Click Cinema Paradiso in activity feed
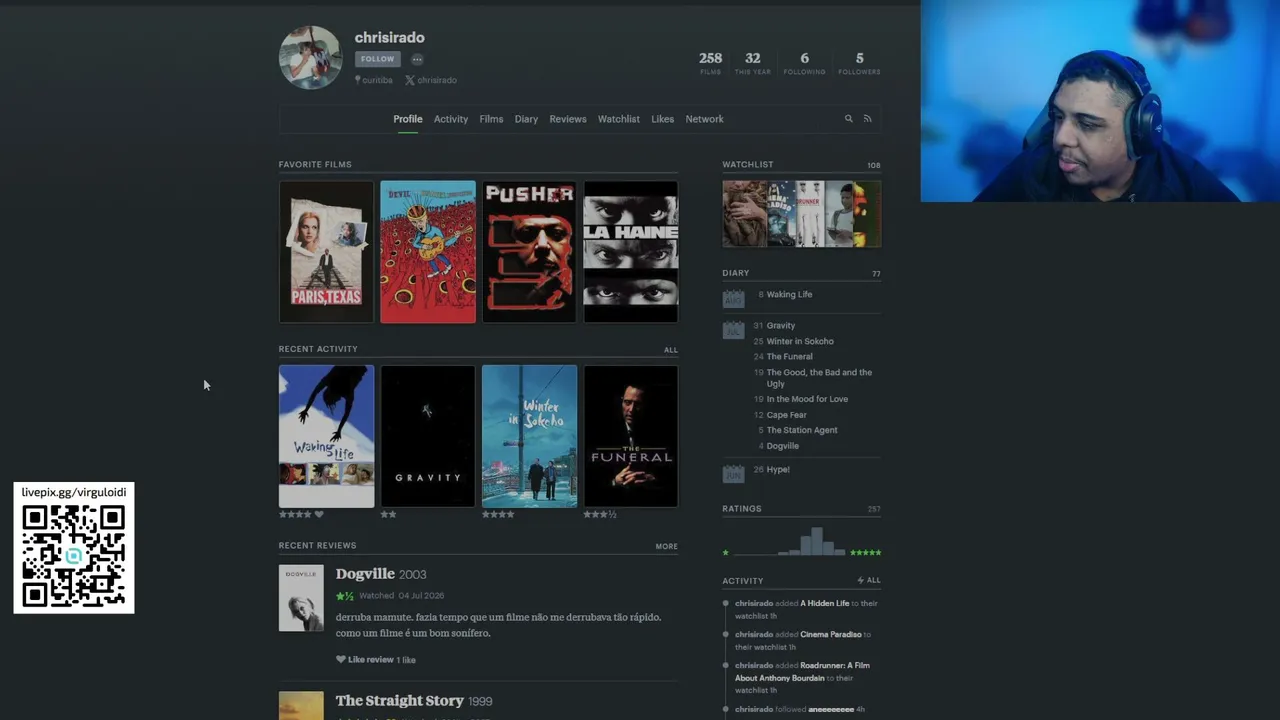This screenshot has height=720, width=1280. click(x=831, y=635)
